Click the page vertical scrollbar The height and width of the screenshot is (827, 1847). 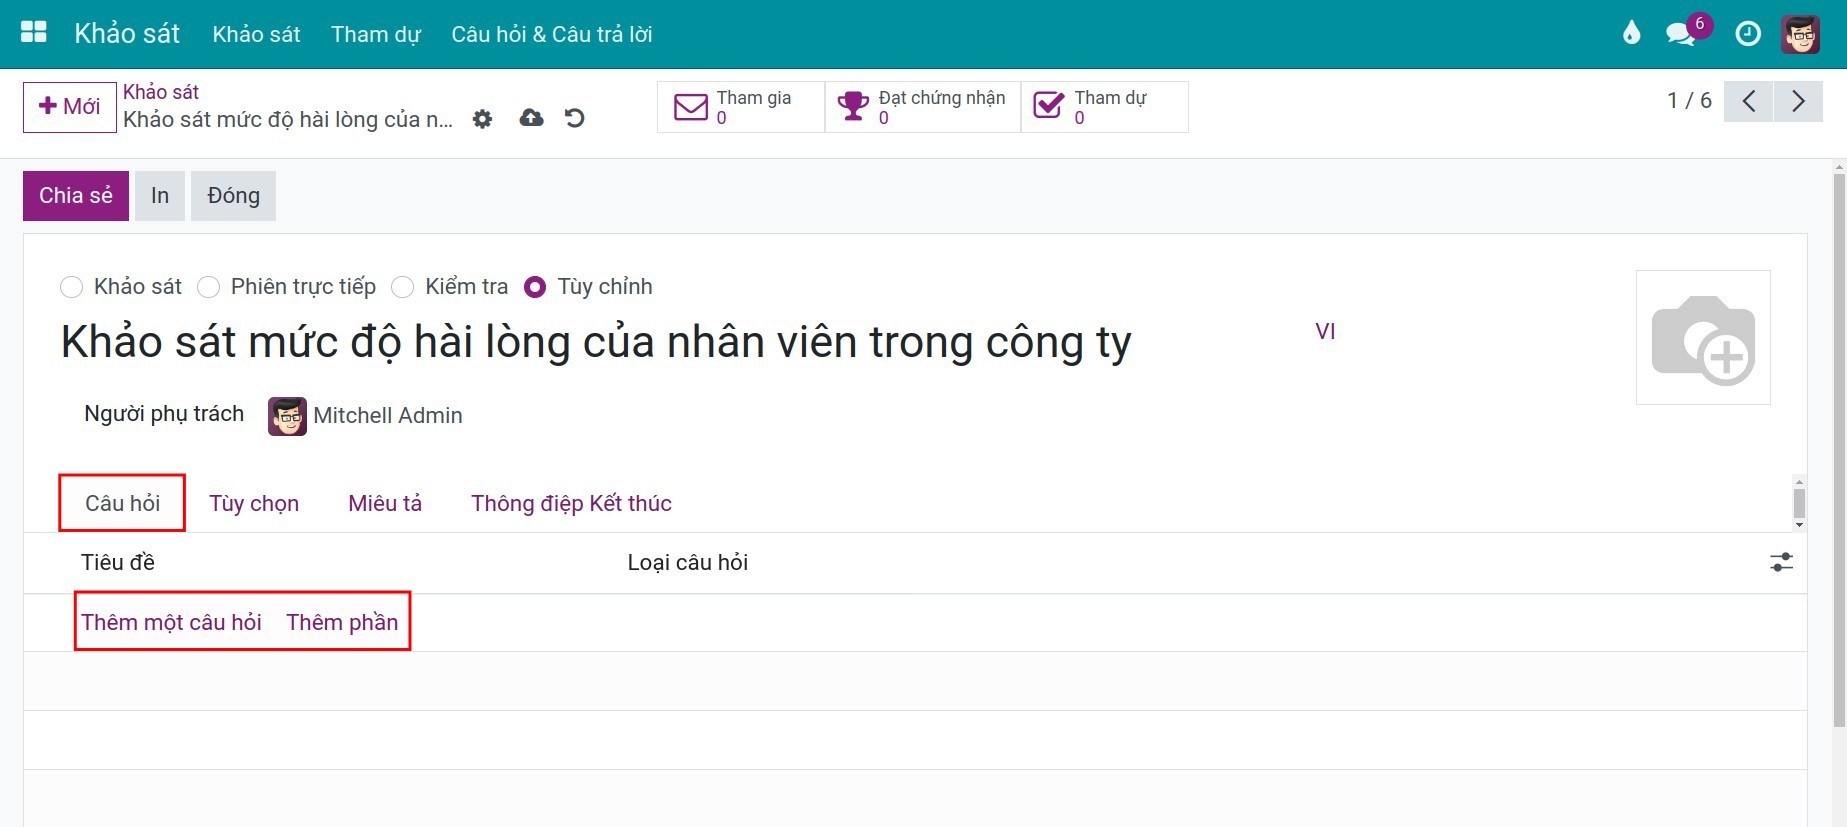[x=1838, y=450]
